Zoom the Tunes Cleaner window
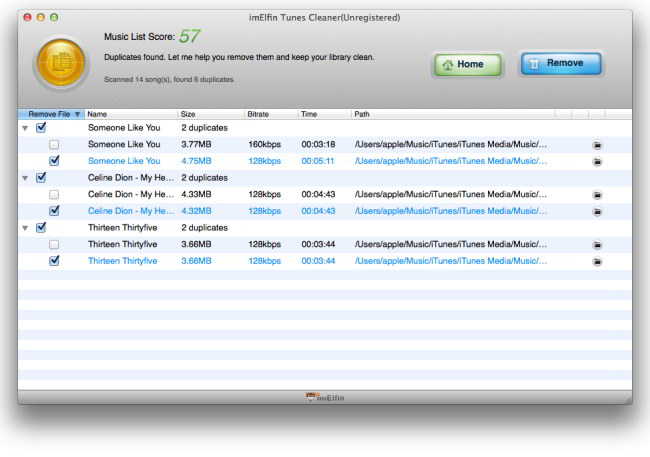 point(54,17)
